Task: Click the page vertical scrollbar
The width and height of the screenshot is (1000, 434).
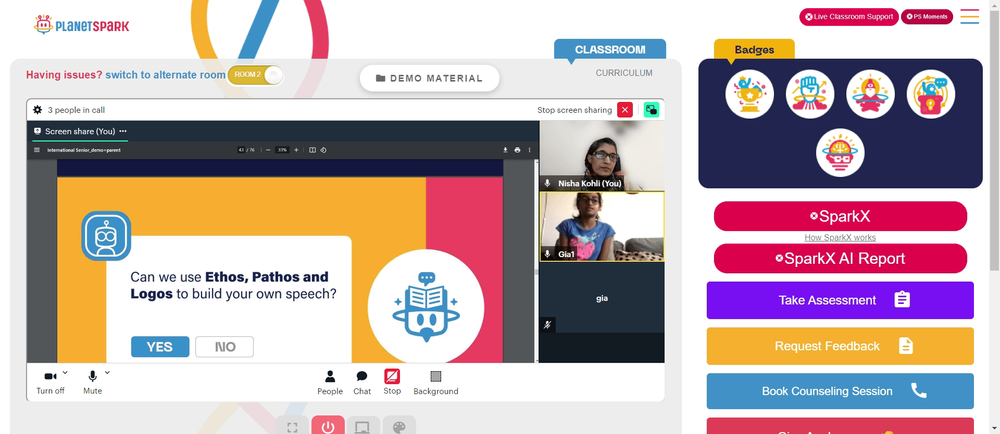Action: pos(994,217)
